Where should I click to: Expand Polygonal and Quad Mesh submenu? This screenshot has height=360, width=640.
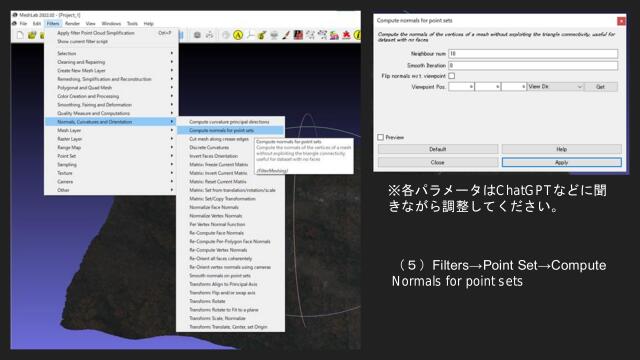pos(111,88)
